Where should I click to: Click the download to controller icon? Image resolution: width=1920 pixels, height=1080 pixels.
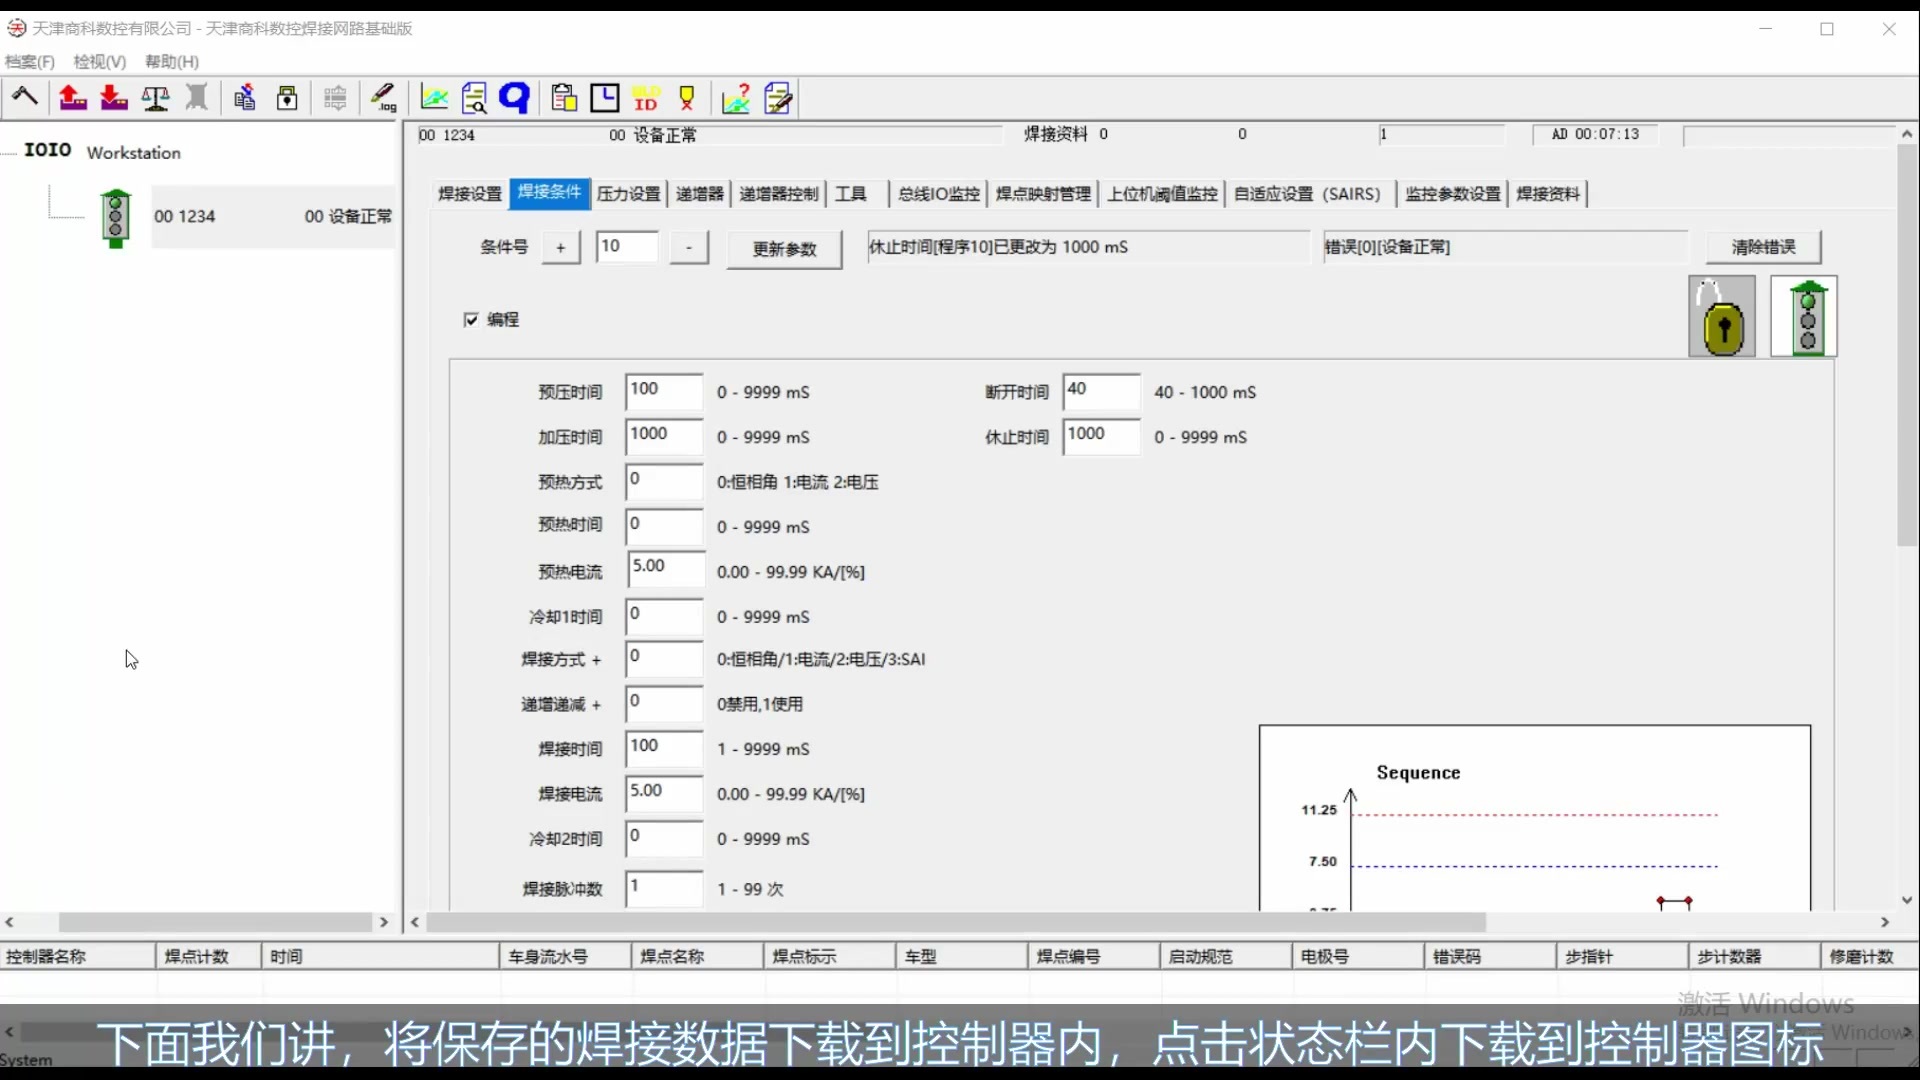(114, 97)
